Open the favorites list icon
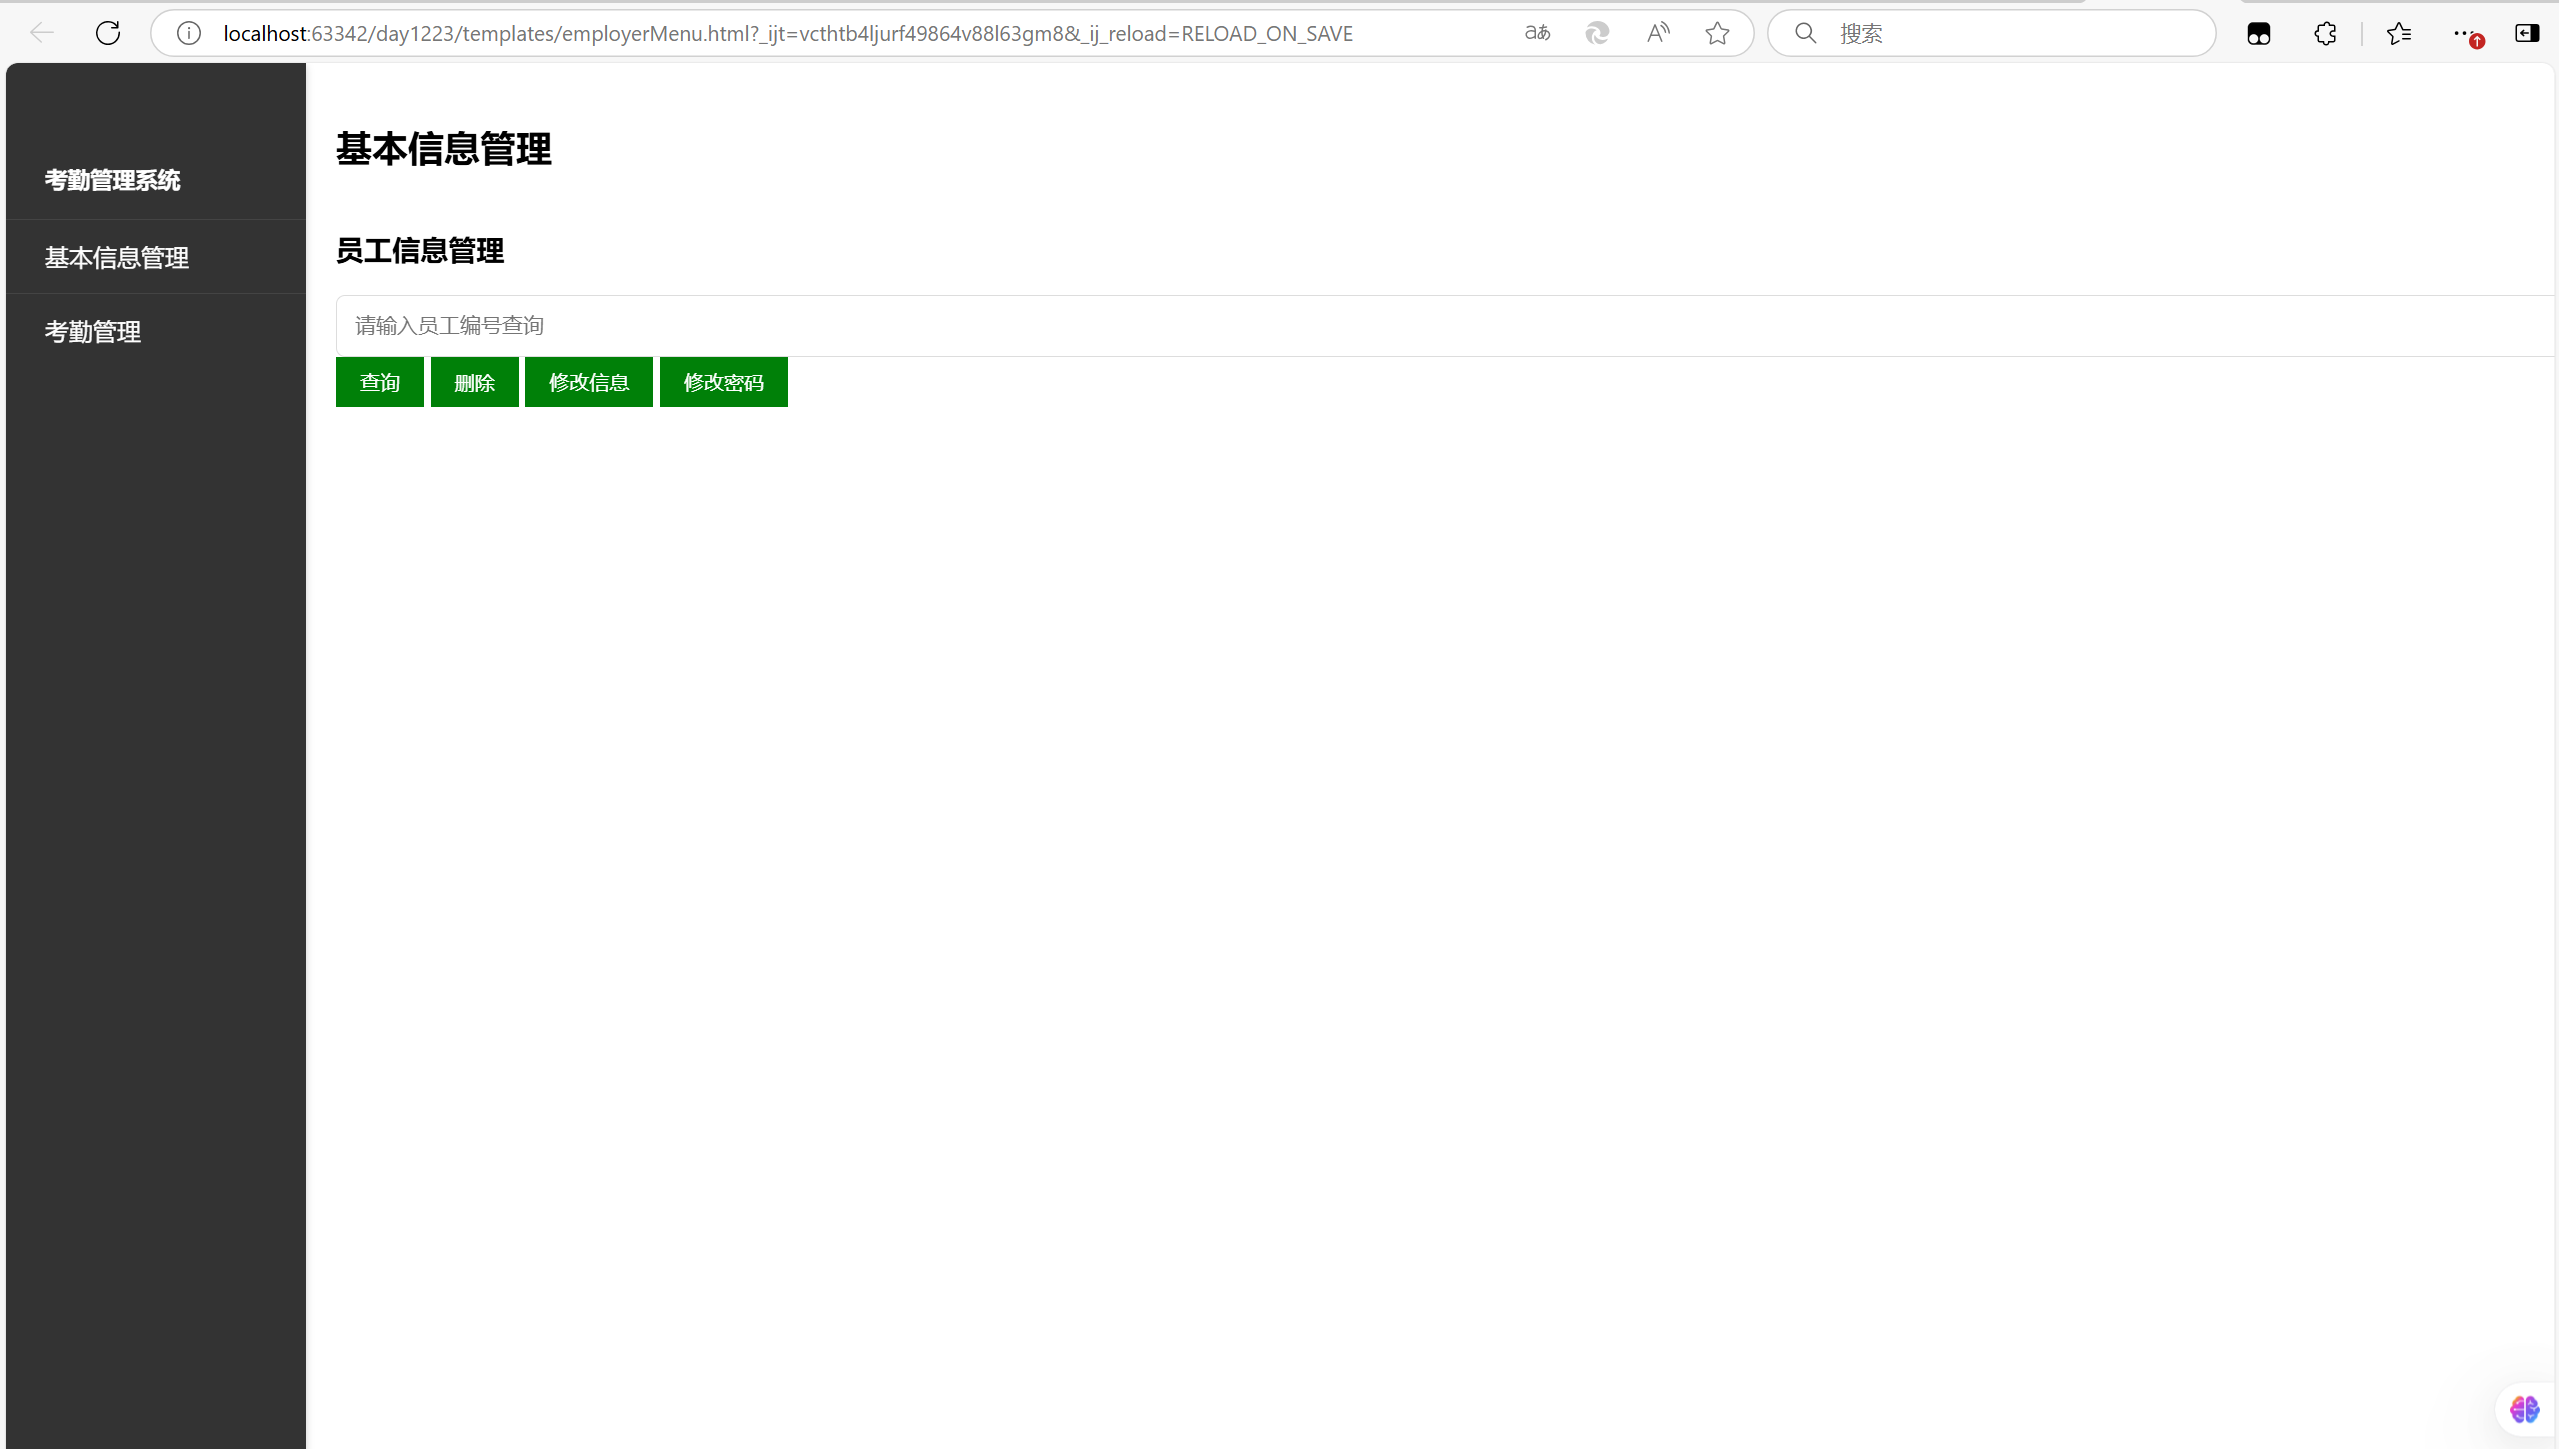 [x=2399, y=33]
